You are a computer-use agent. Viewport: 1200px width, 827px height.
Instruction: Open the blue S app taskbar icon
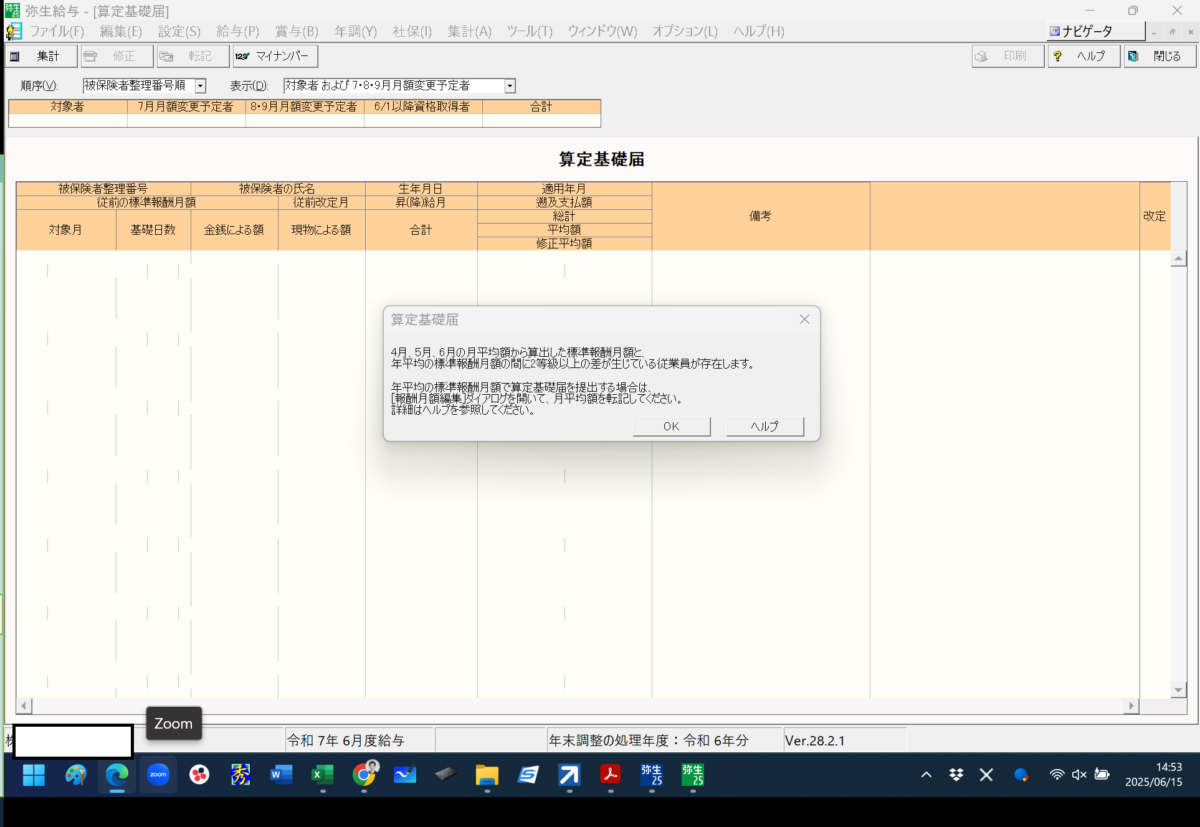click(x=528, y=775)
